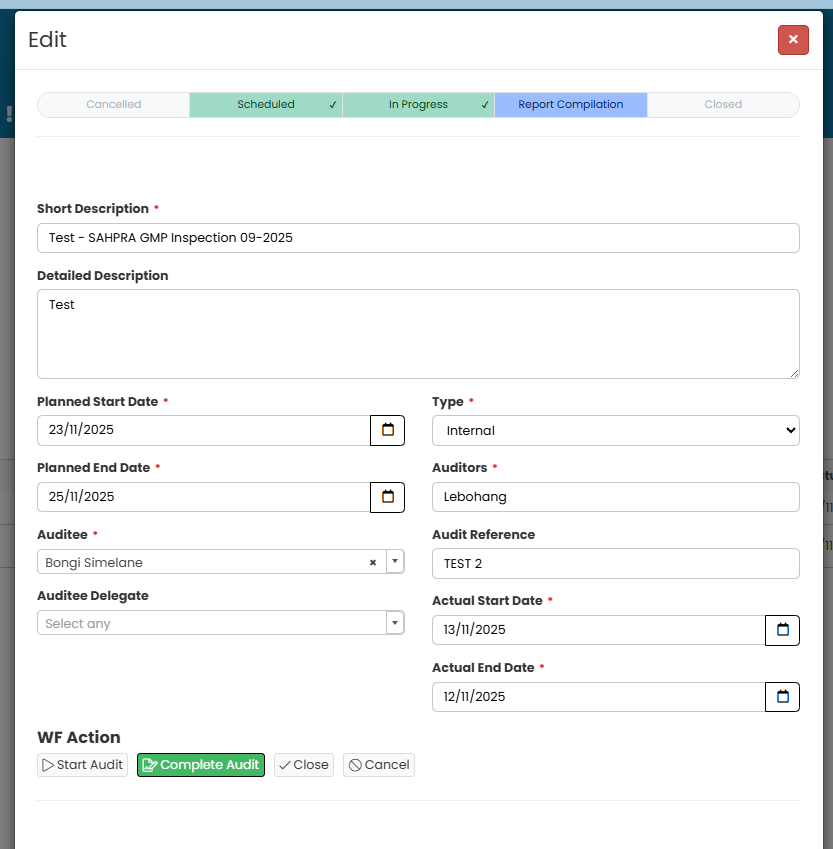This screenshot has width=833, height=849.
Task: Select the Cancelled status stage
Action: point(113,105)
